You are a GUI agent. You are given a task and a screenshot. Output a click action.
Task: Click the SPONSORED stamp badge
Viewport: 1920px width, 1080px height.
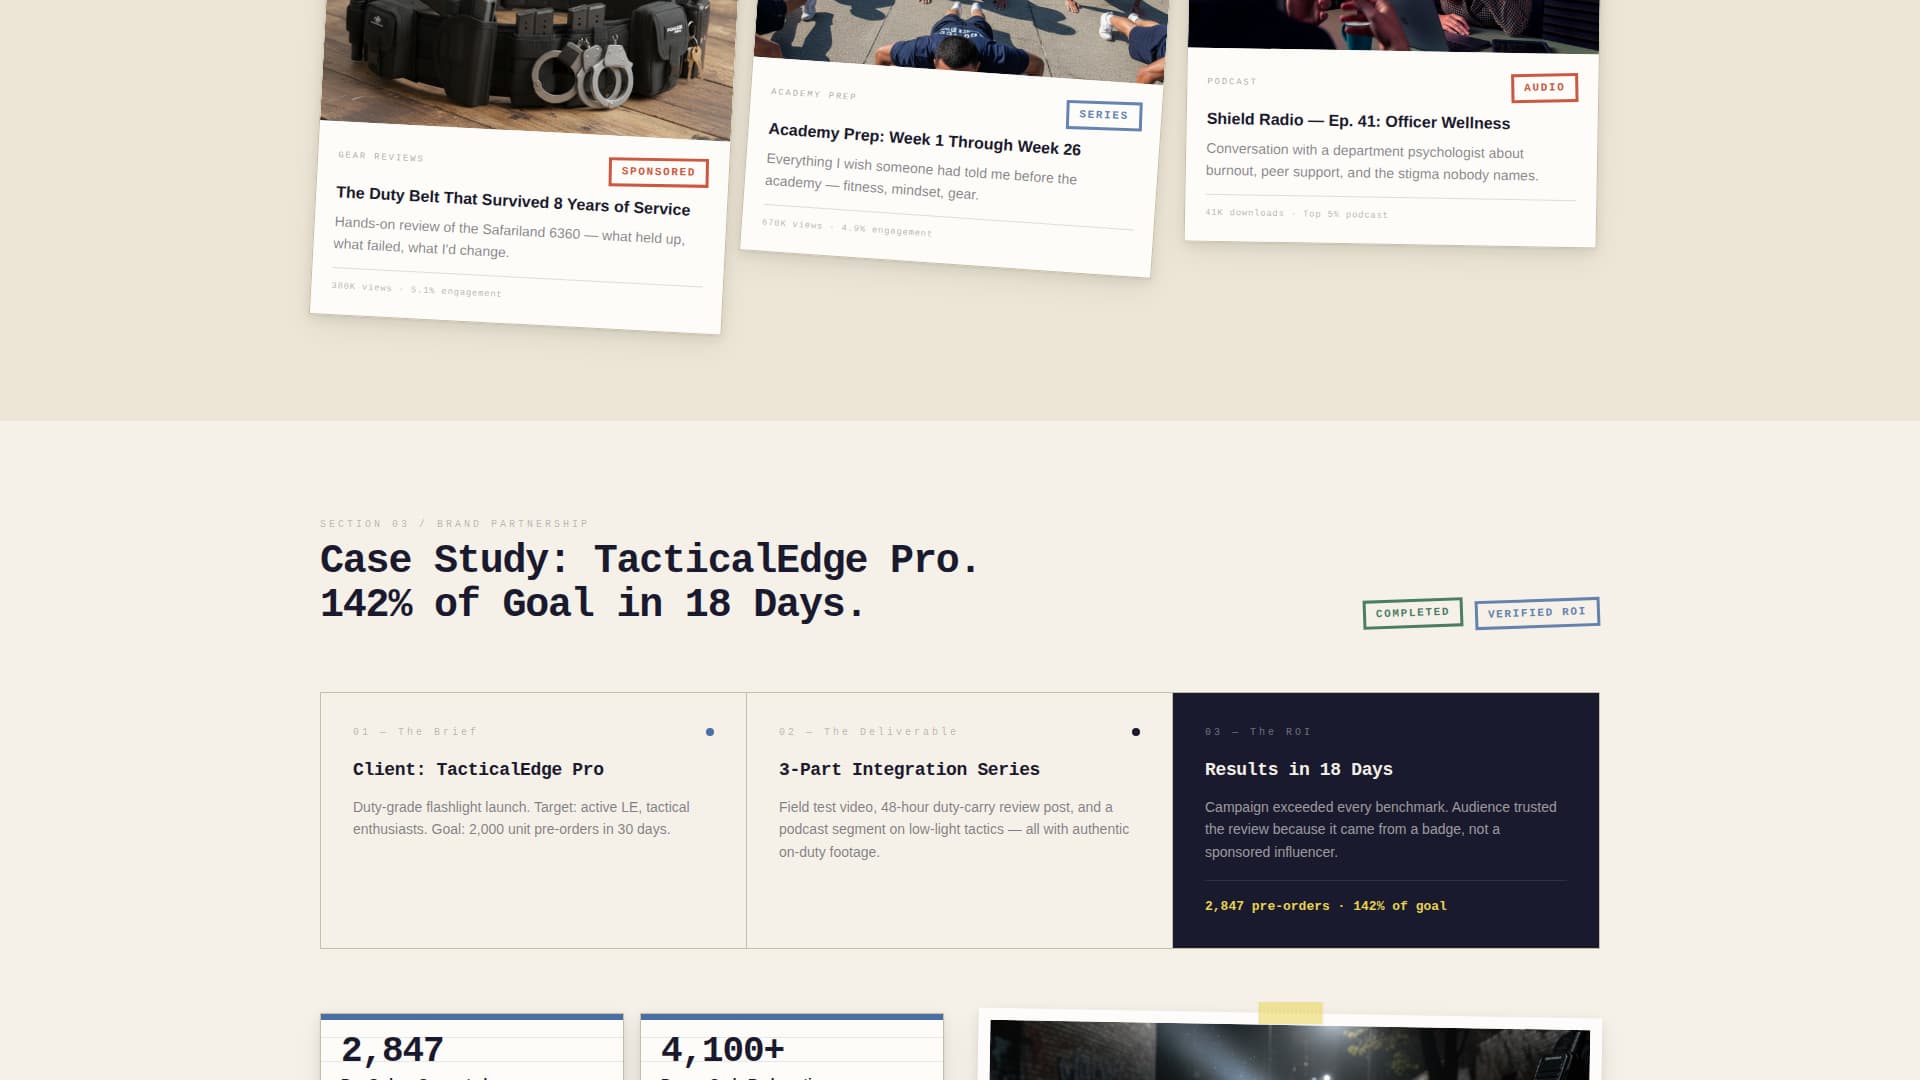coord(658,172)
